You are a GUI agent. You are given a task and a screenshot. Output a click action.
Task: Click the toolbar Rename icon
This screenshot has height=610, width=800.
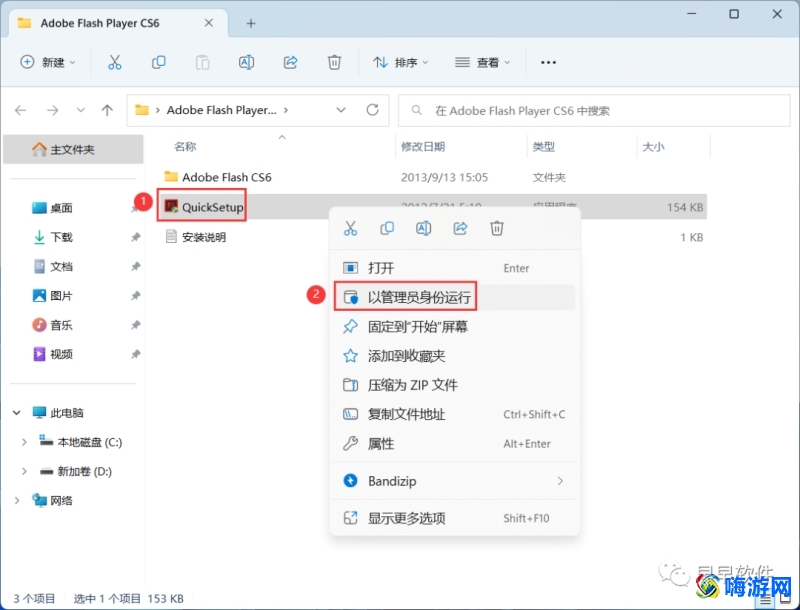tap(246, 62)
